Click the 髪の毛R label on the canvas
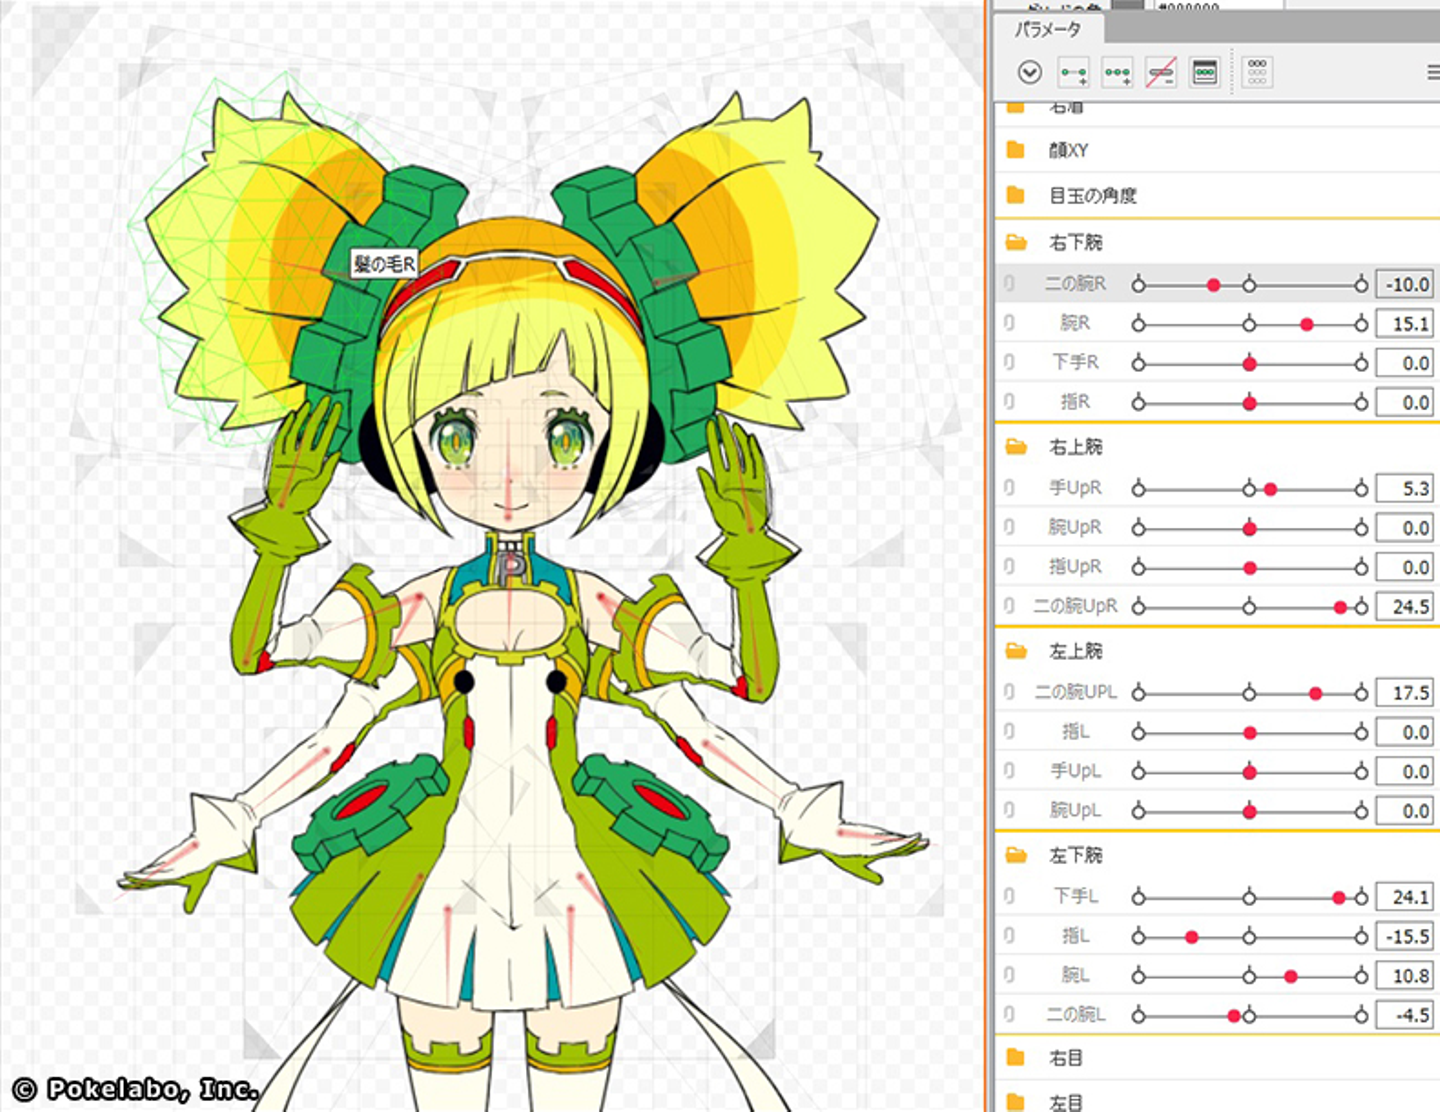Screen dimensions: 1440x1112 coord(383,264)
